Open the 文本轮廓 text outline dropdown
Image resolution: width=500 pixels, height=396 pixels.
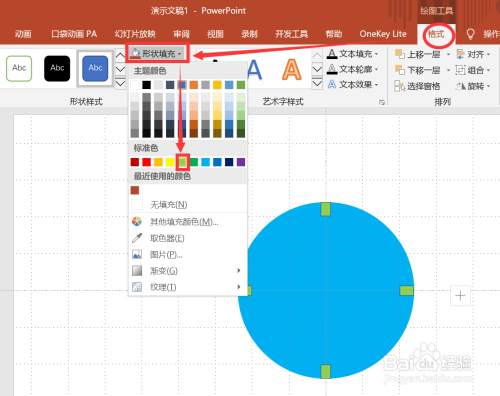pos(353,69)
